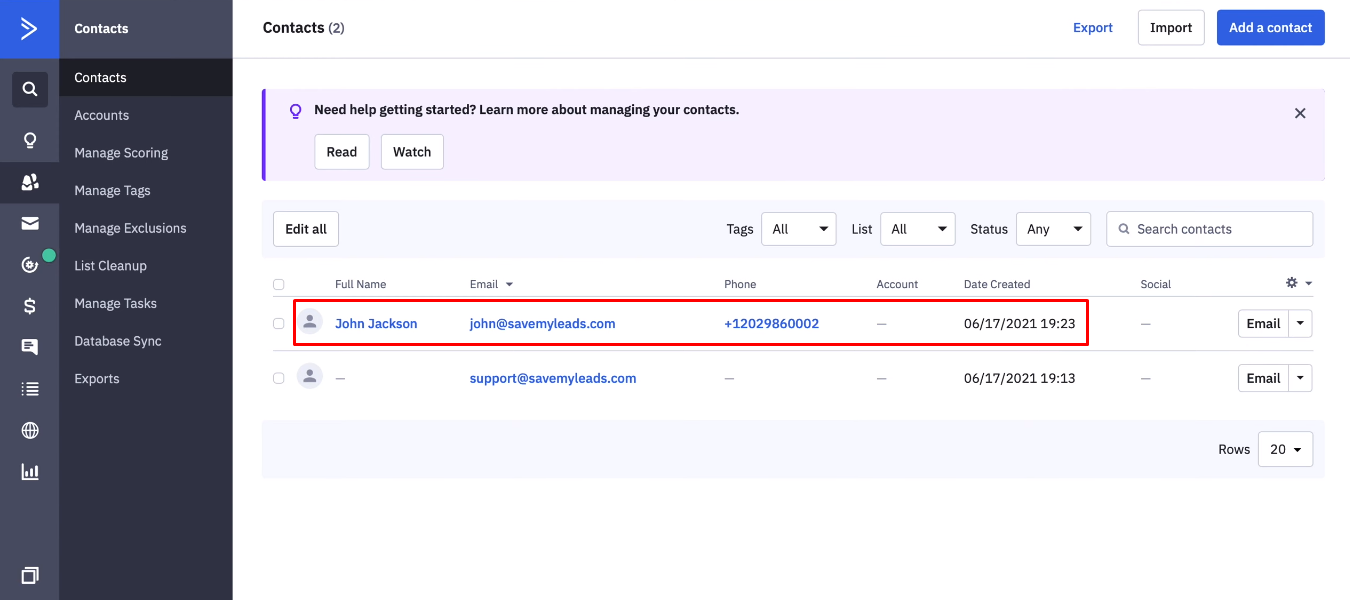1350x600 pixels.
Task: Expand the Email action arrow for support@savemyleads.com
Action: pyautogui.click(x=1300, y=378)
